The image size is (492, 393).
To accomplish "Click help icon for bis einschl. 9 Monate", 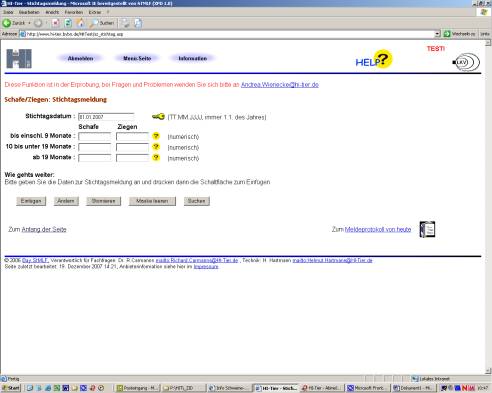I will (x=156, y=136).
